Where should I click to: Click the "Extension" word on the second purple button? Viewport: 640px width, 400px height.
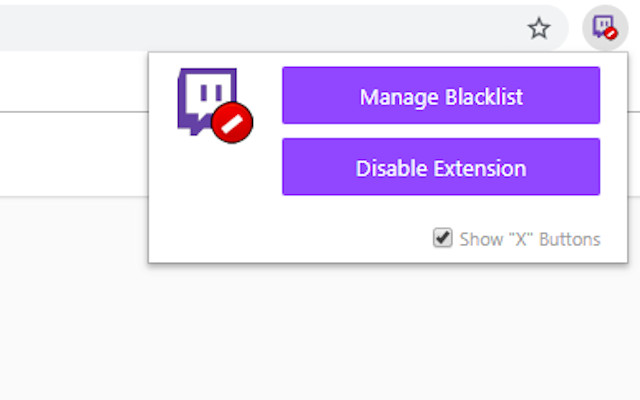480,169
